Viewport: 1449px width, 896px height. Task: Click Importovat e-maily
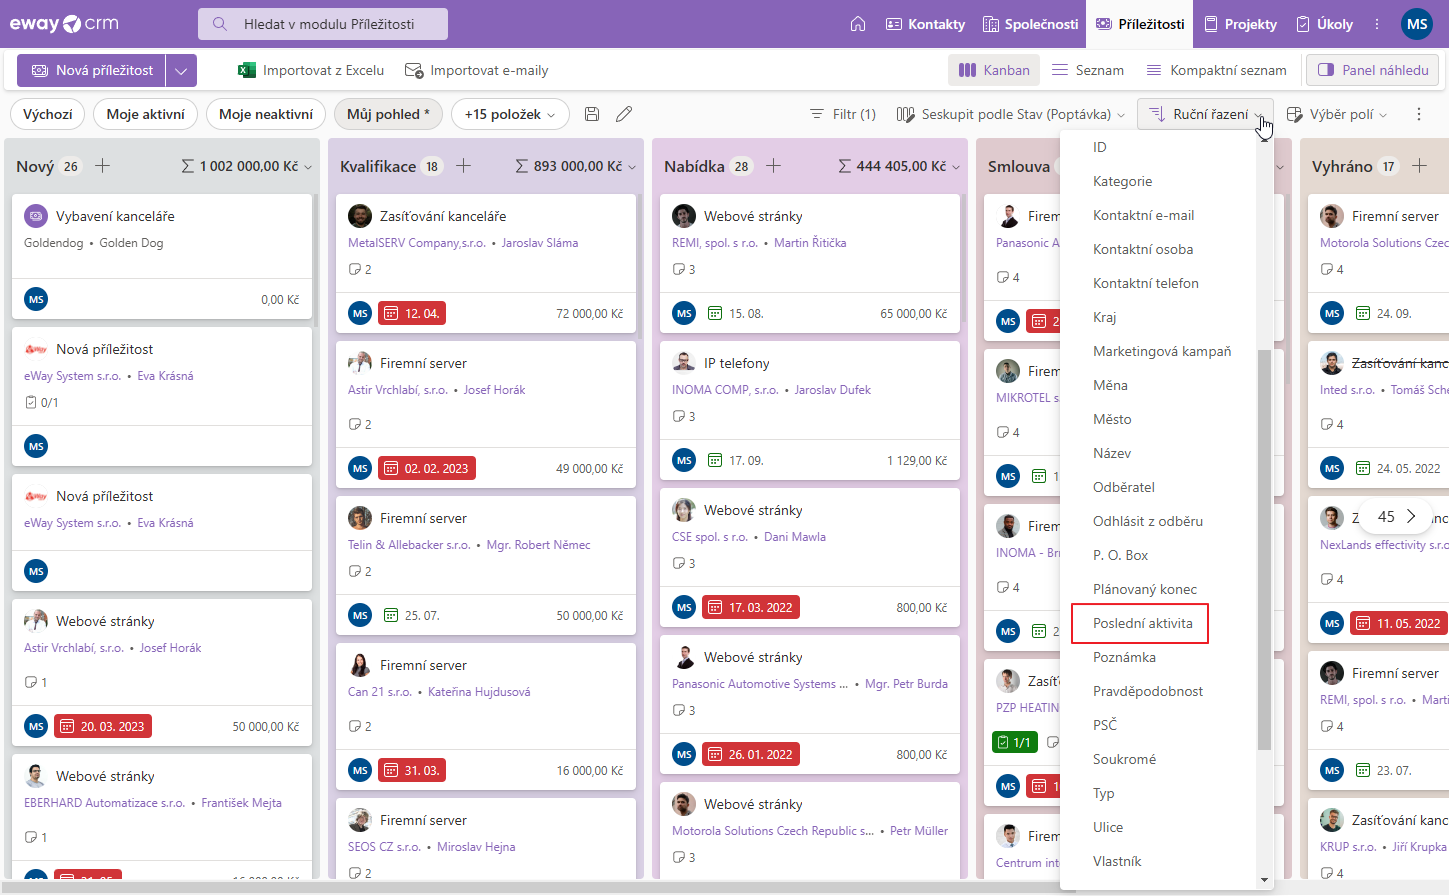477,70
